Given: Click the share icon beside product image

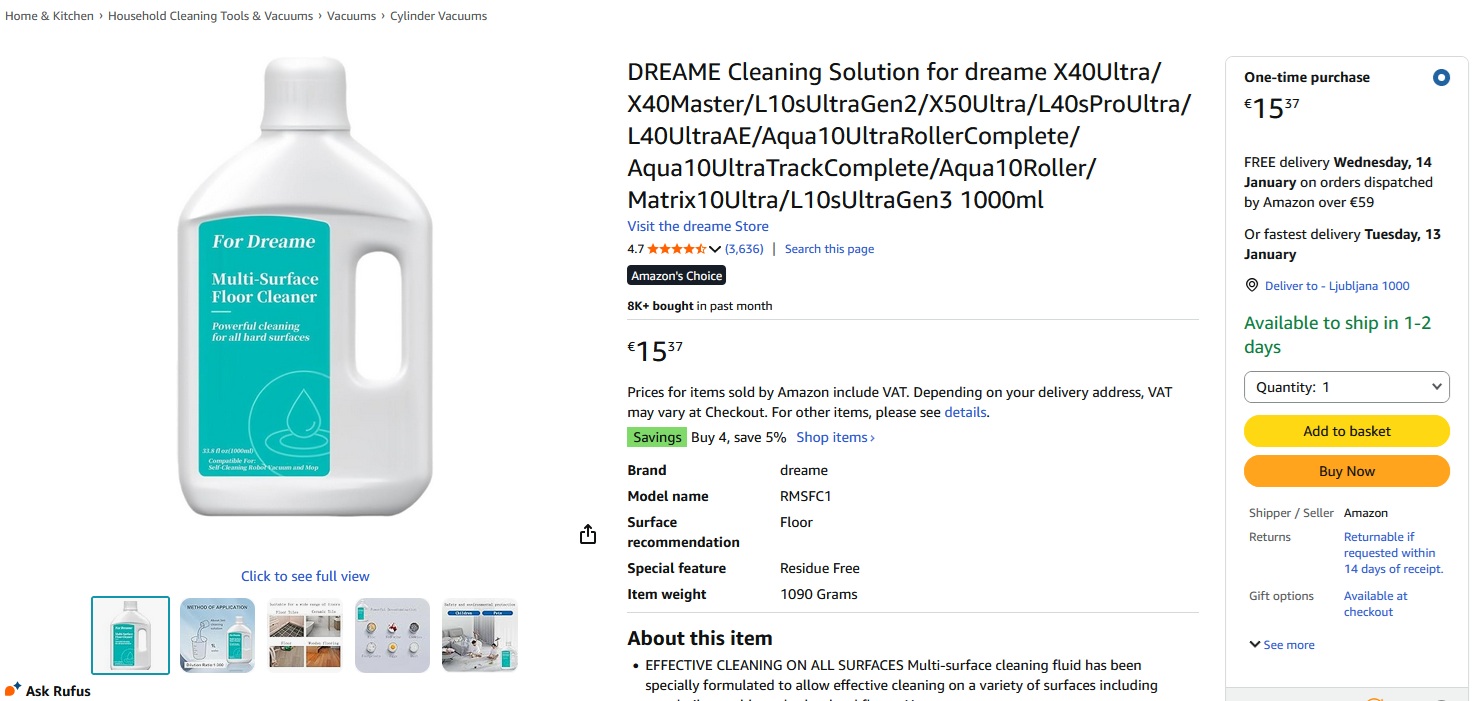Looking at the screenshot, I should tap(588, 535).
